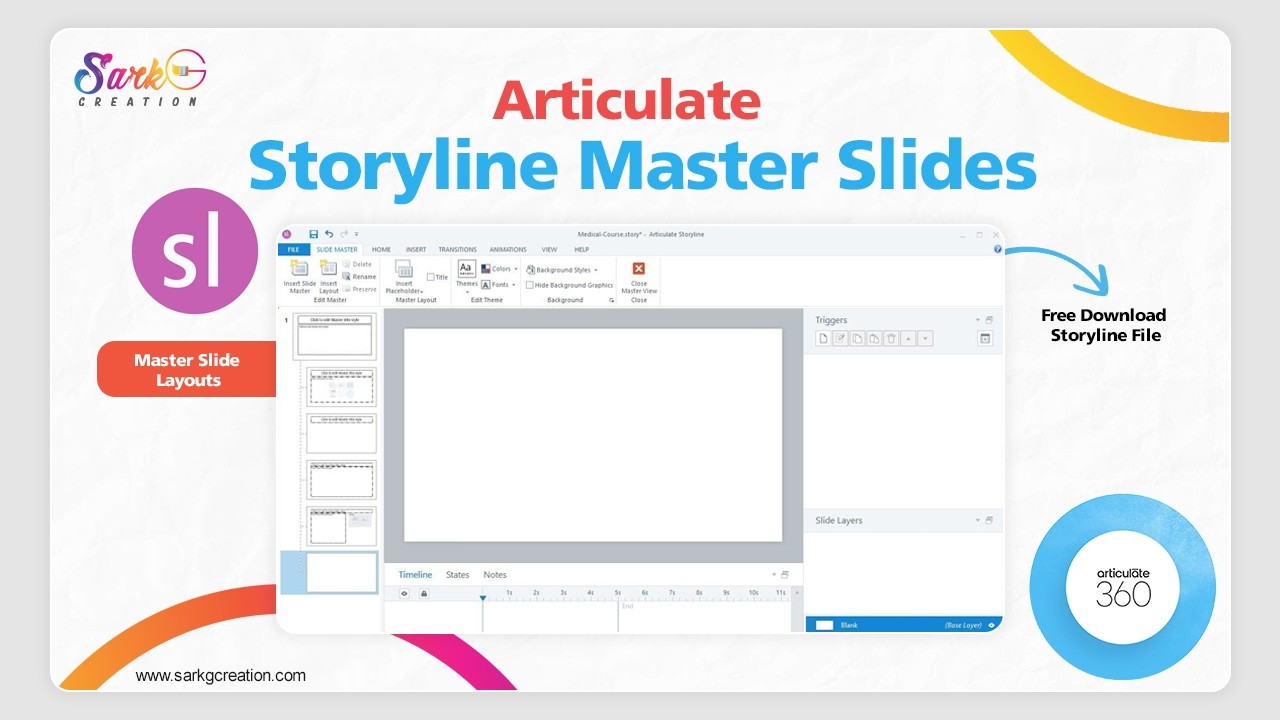Screen dimensions: 1280x720
Task: Undock the Triggers panel
Action: pos(989,320)
